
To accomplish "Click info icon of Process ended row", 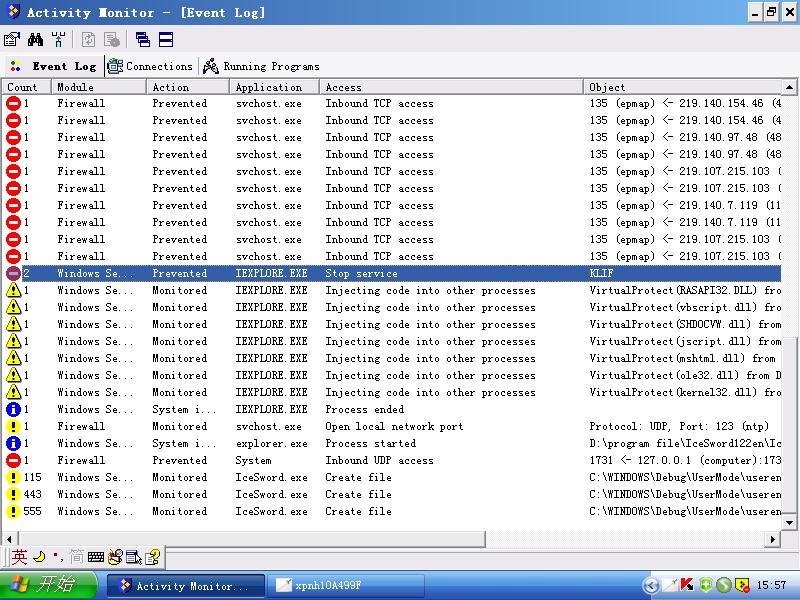I will point(13,409).
